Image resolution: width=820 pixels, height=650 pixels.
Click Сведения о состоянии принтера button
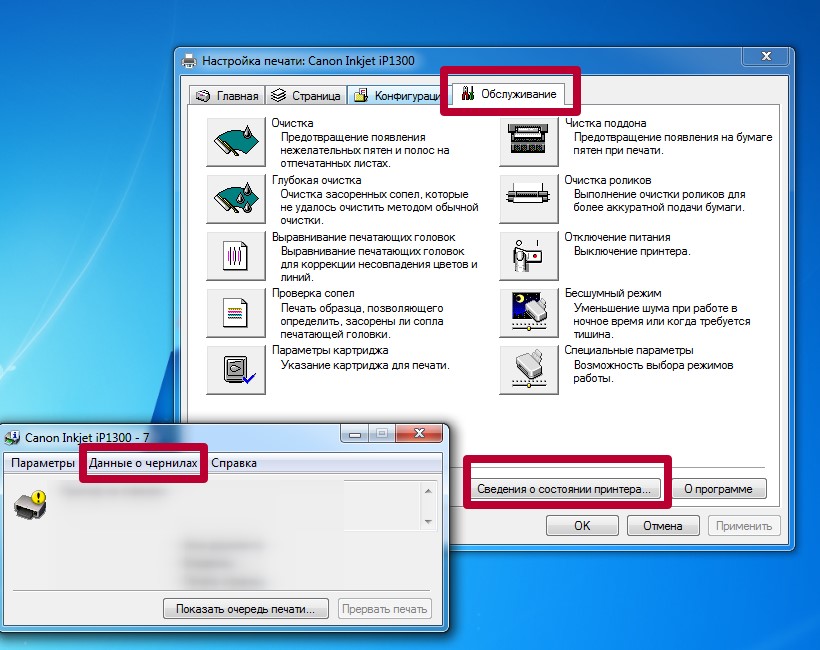click(566, 489)
